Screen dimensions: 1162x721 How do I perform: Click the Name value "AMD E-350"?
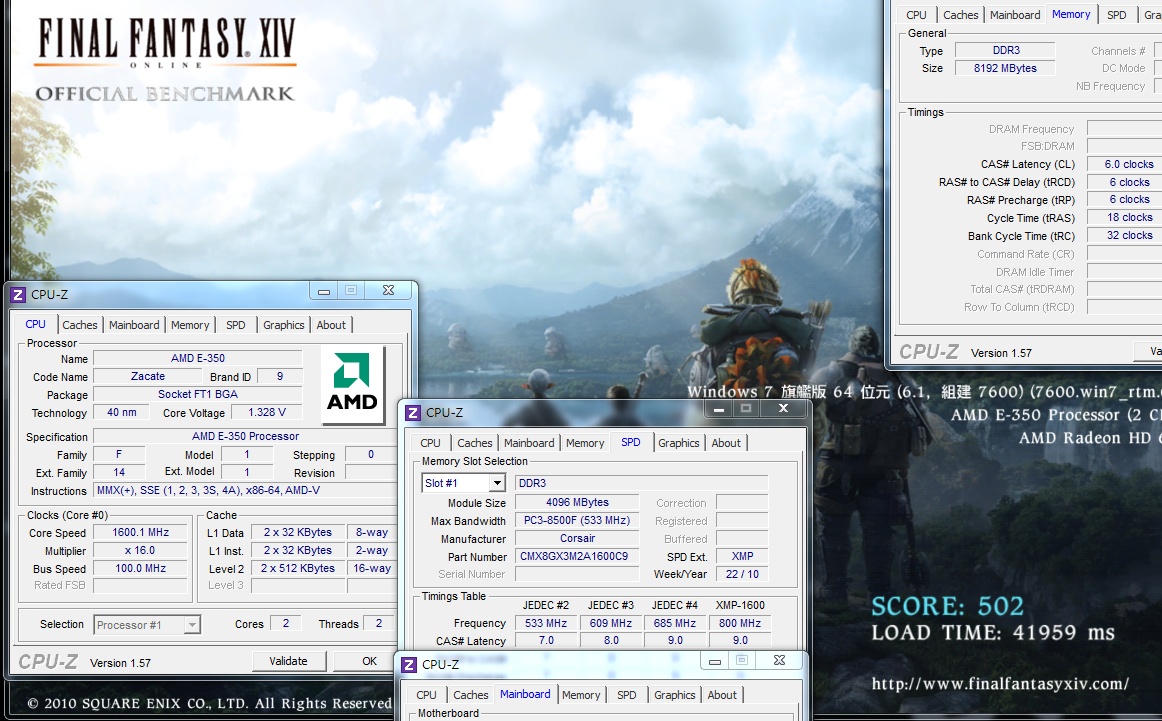pyautogui.click(x=198, y=358)
